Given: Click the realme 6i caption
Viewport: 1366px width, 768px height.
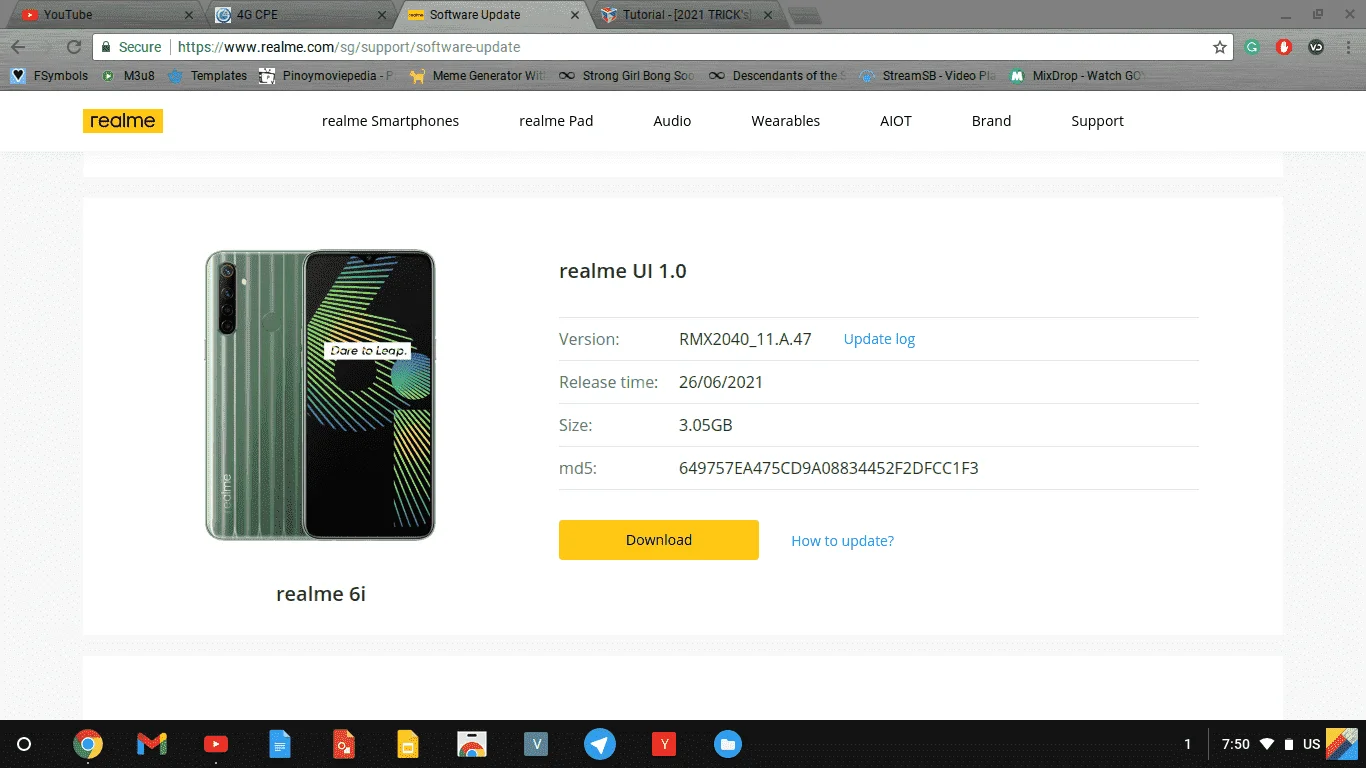Looking at the screenshot, I should (321, 594).
